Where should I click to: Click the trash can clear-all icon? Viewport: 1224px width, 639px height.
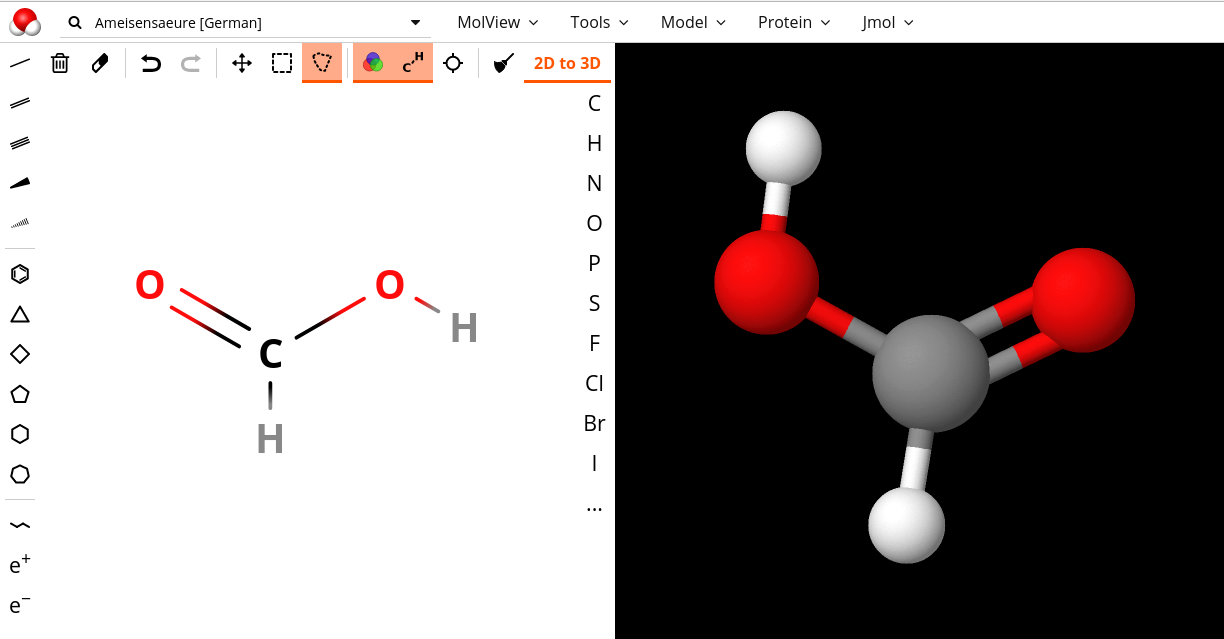[x=60, y=63]
